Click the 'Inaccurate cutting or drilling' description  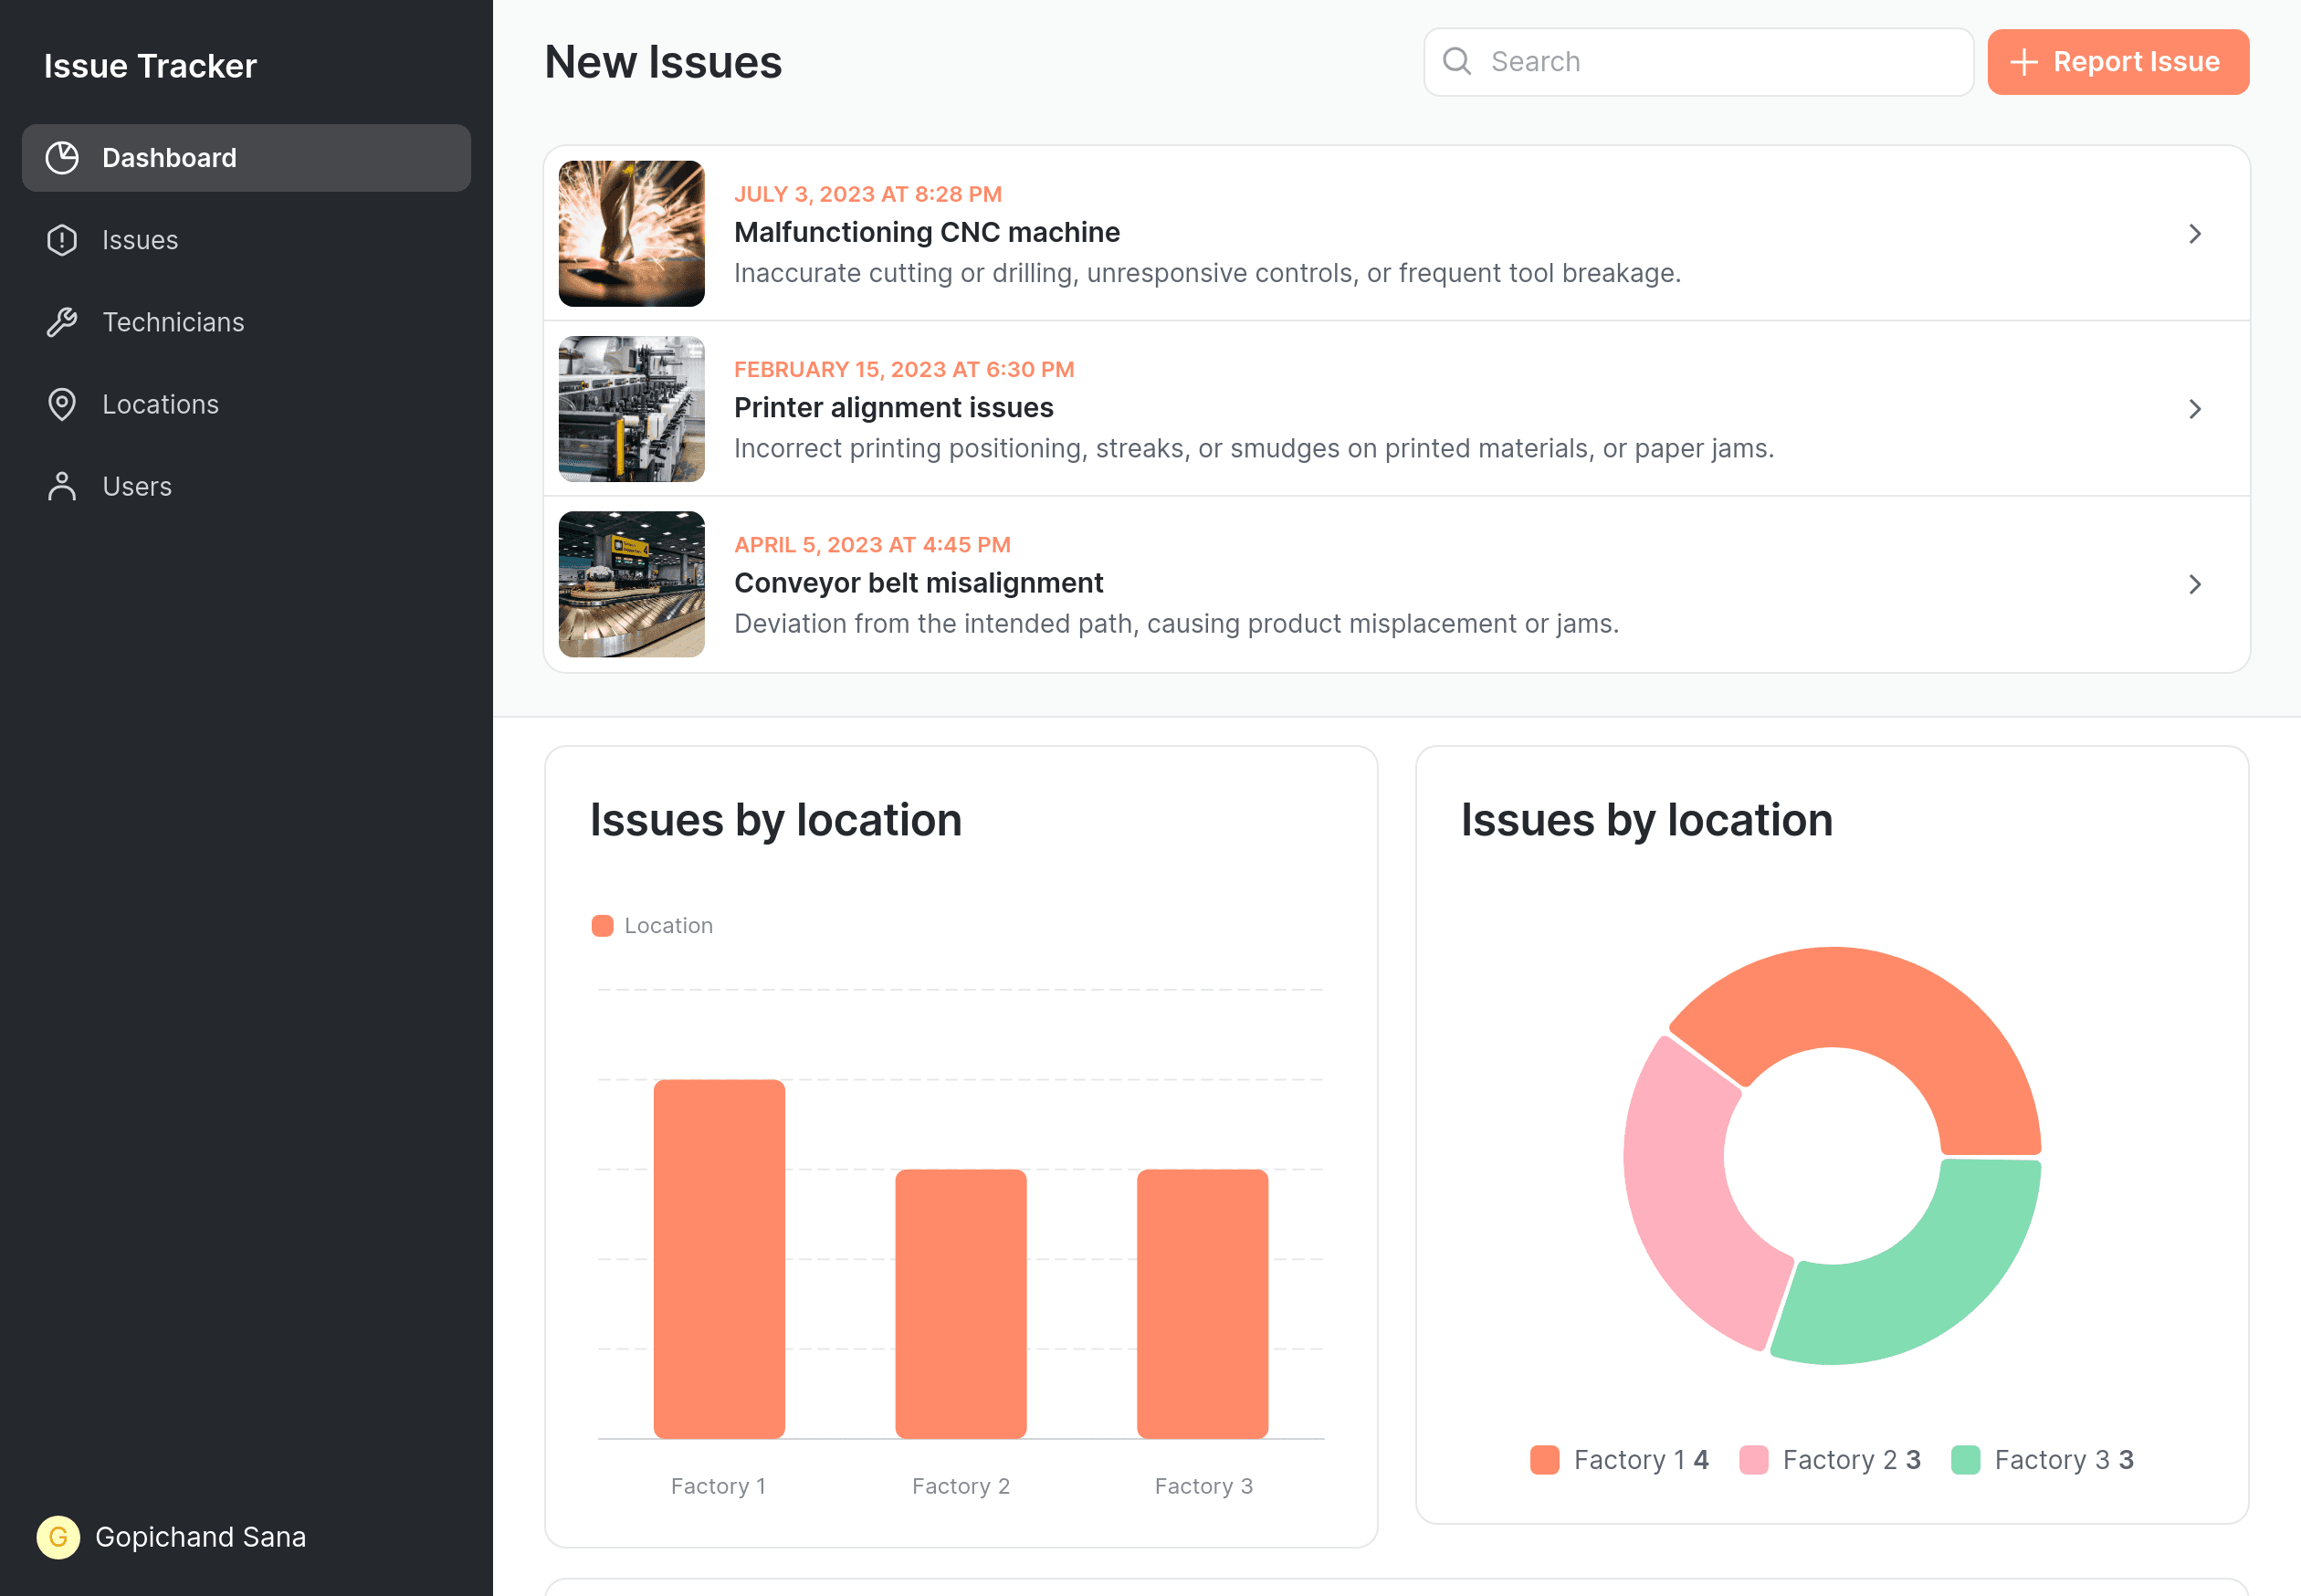point(1207,273)
